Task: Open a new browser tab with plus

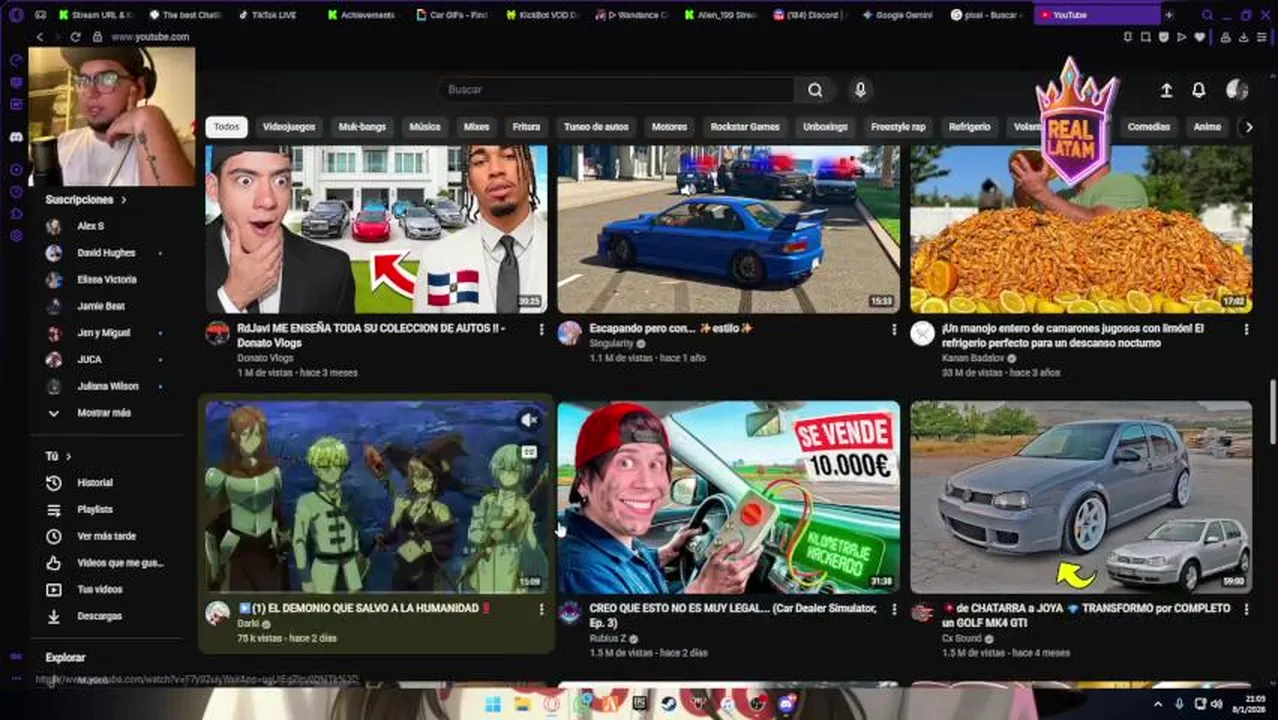Action: 1168,15
